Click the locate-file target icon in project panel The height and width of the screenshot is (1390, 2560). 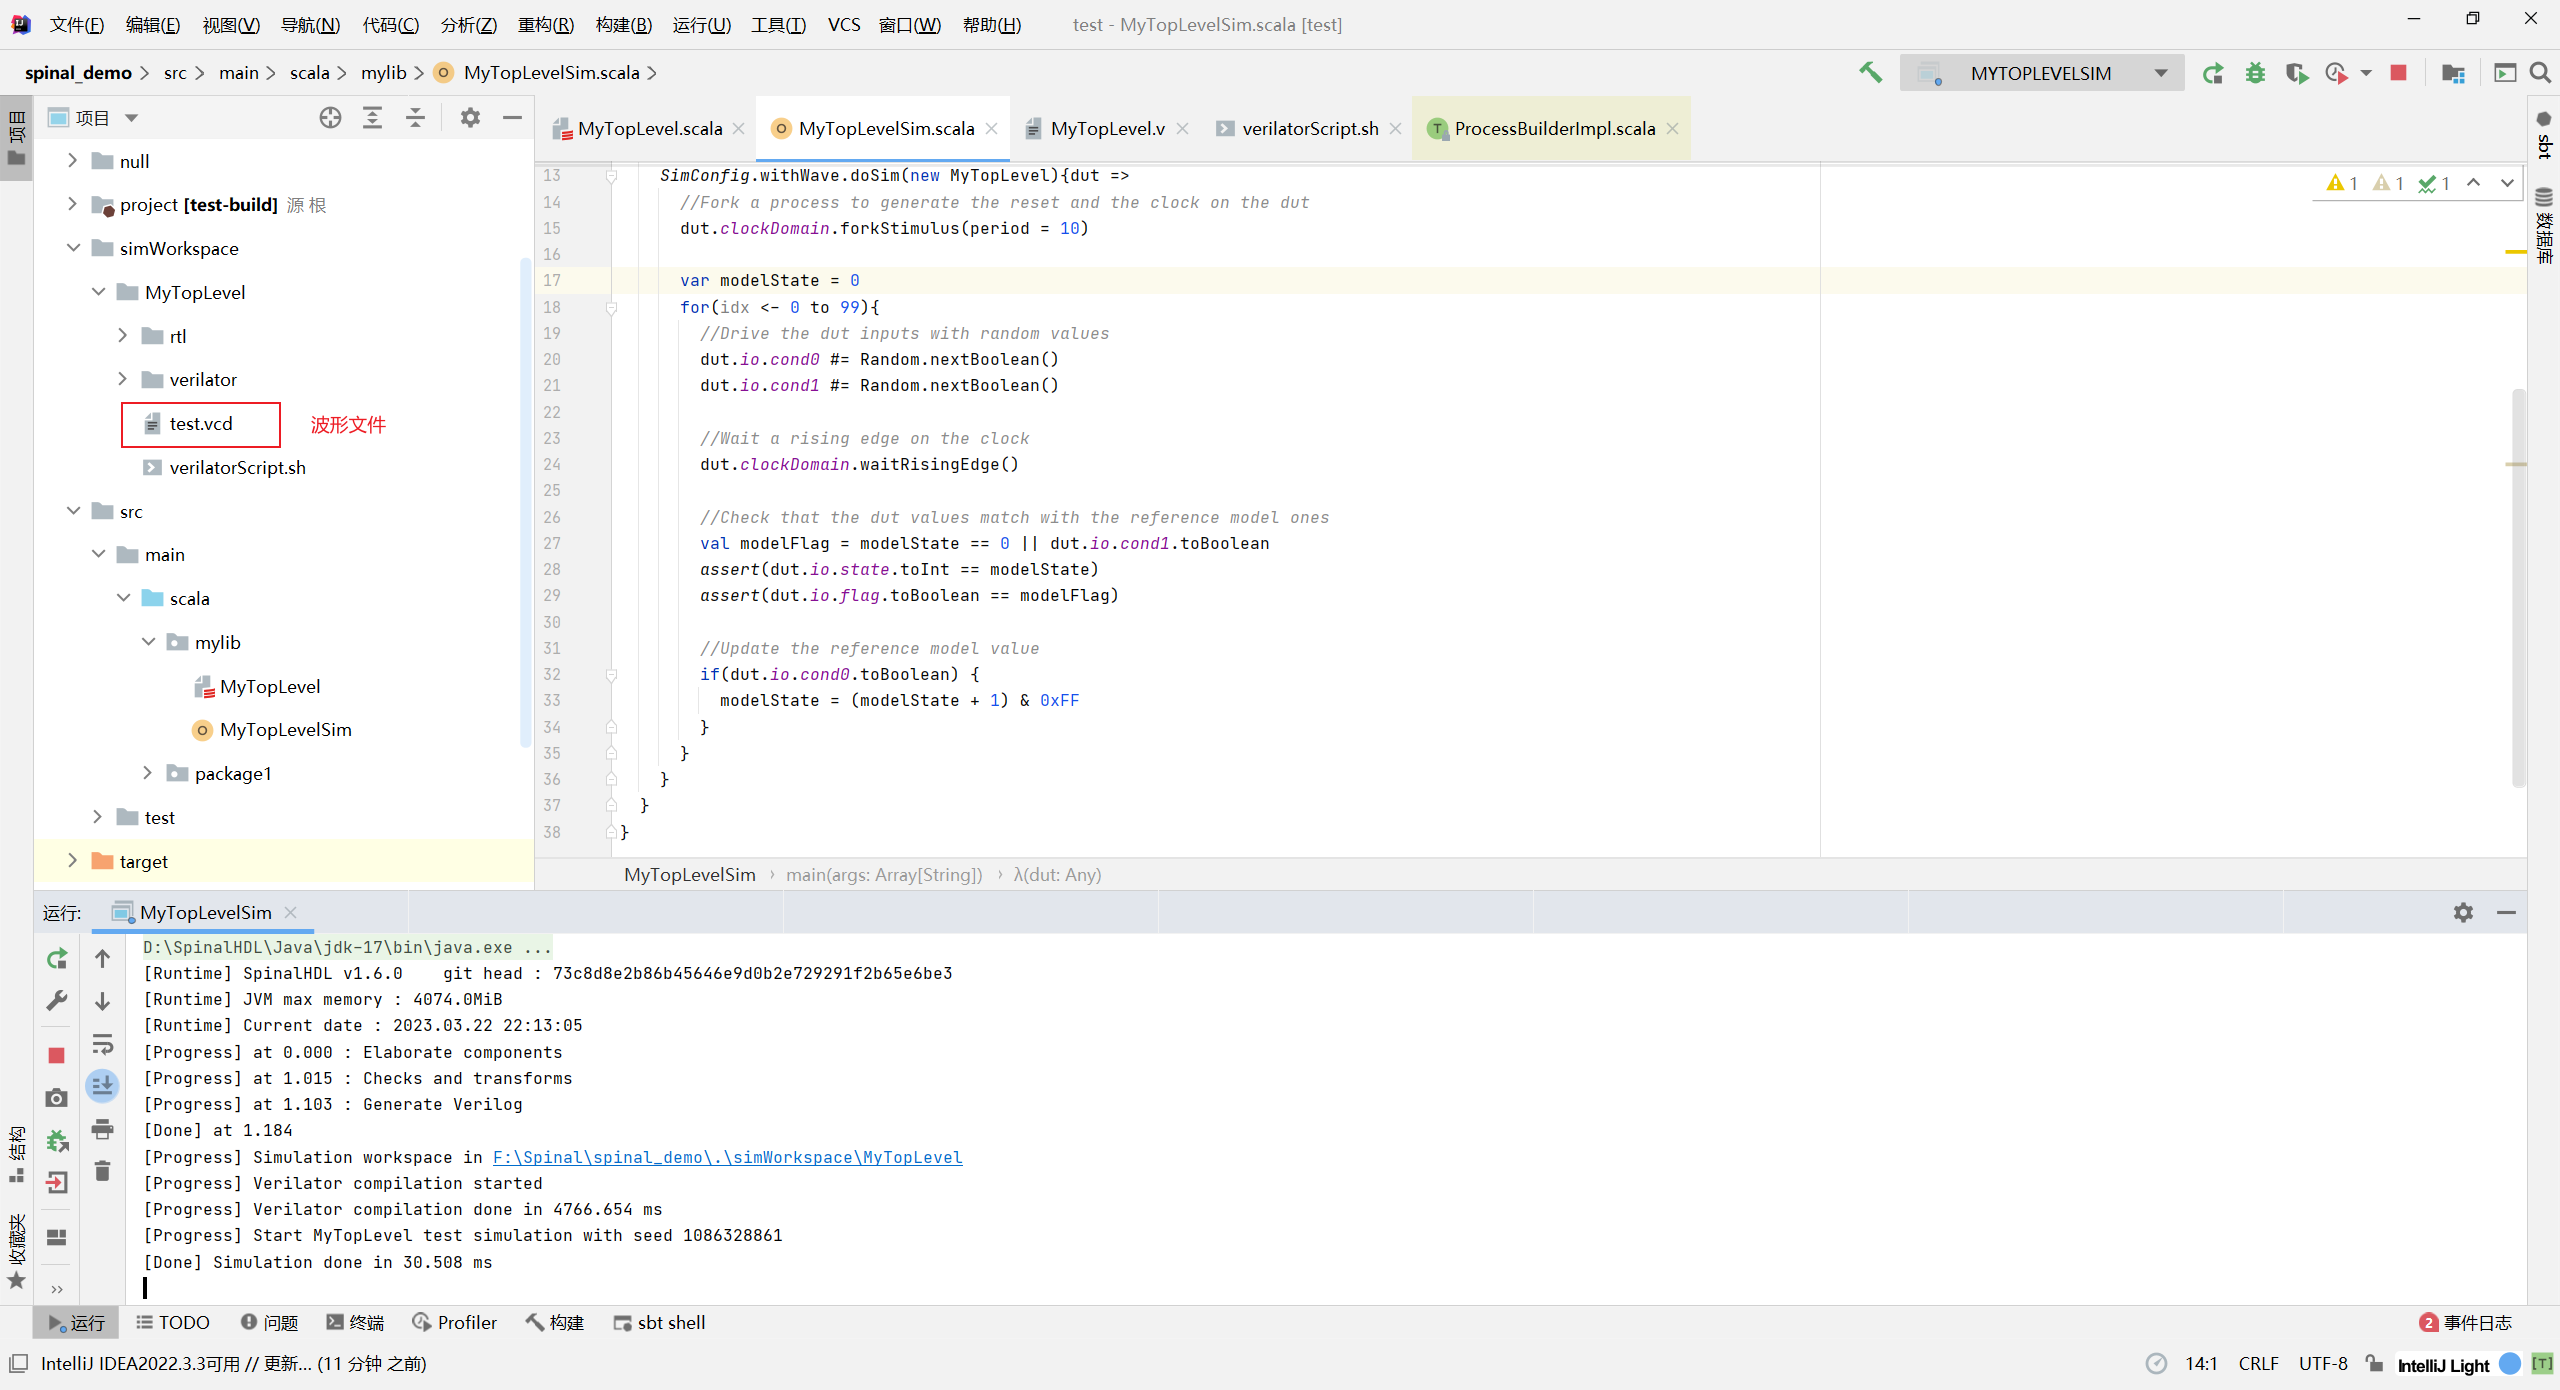point(330,118)
